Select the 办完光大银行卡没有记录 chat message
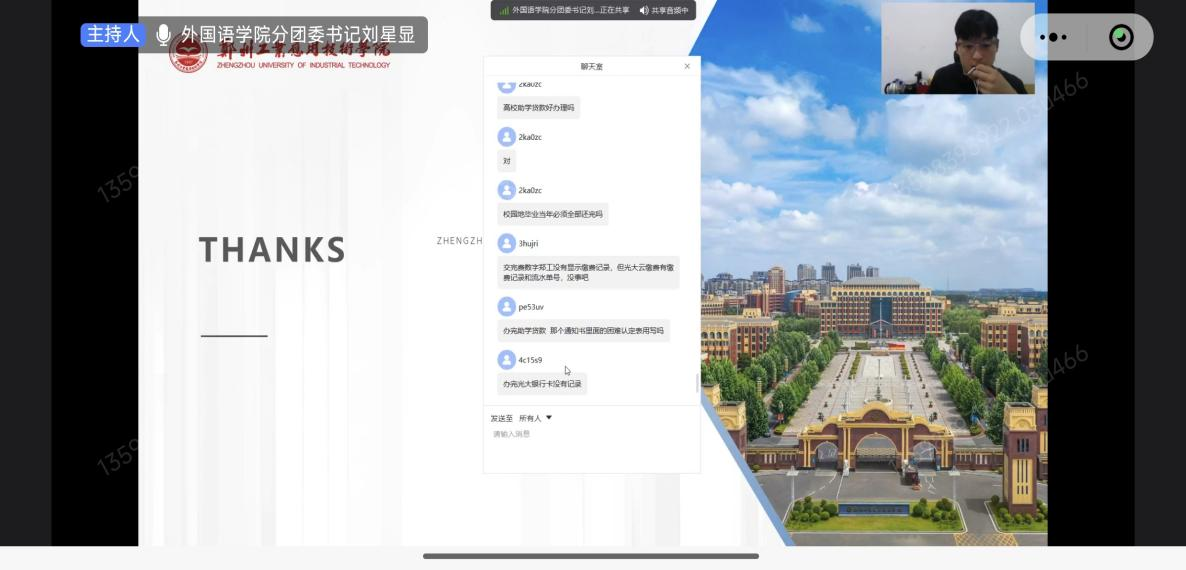1186x570 pixels. (542, 383)
